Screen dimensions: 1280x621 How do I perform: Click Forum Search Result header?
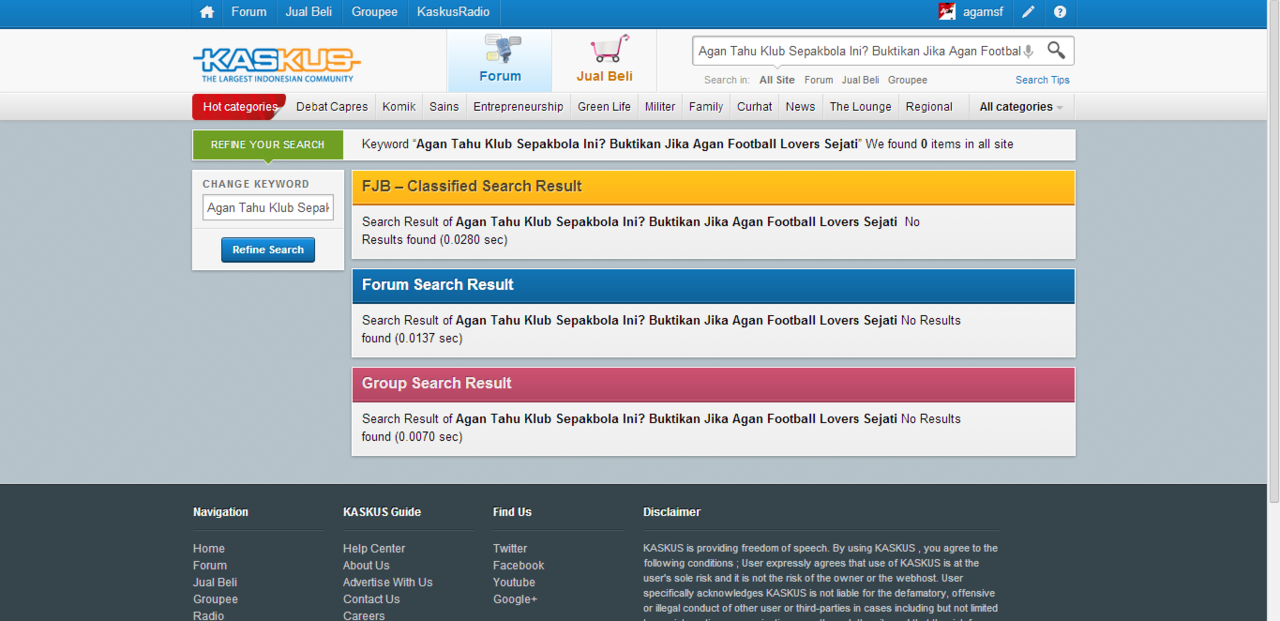point(713,285)
